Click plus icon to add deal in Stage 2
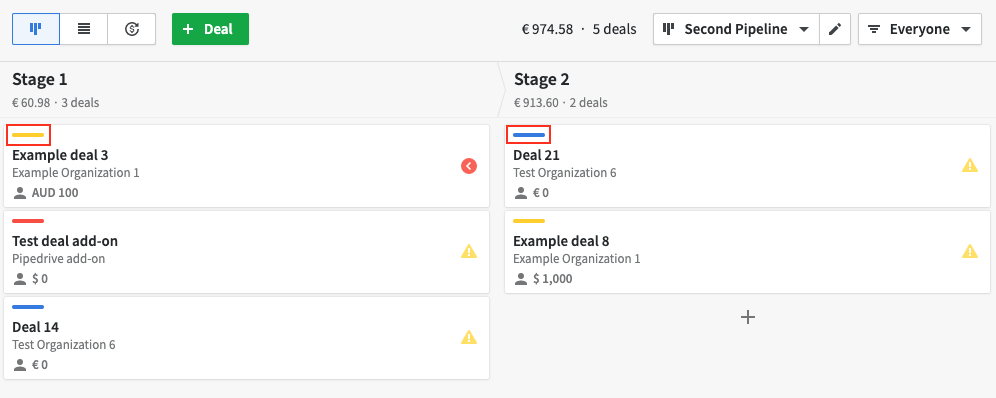Image resolution: width=996 pixels, height=398 pixels. click(748, 317)
